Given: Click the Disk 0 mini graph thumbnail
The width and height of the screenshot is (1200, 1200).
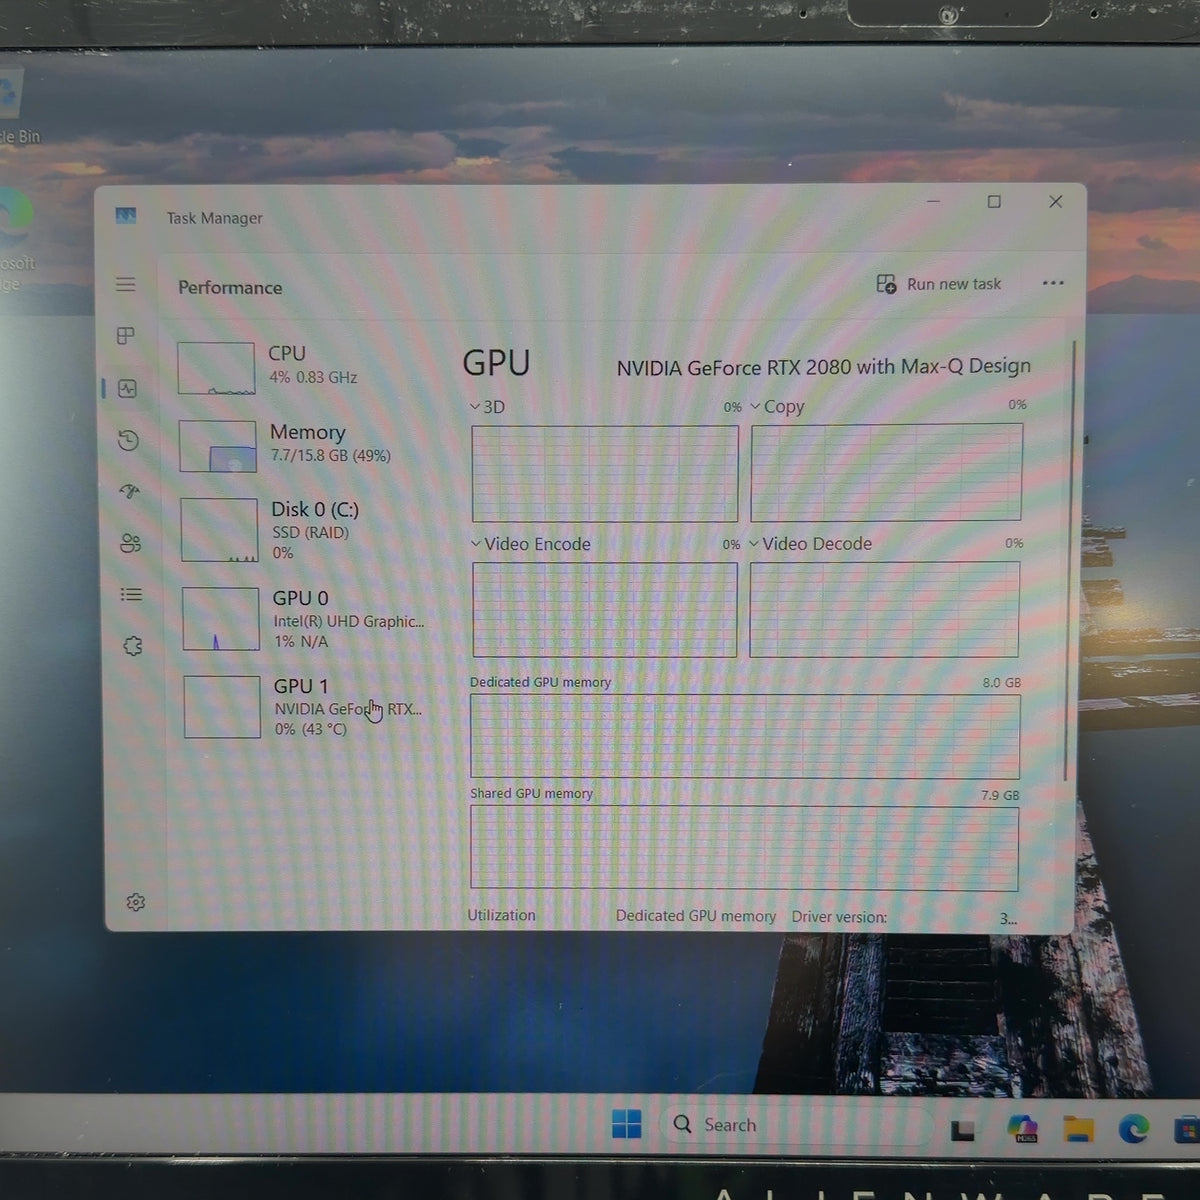Looking at the screenshot, I should click(x=219, y=530).
